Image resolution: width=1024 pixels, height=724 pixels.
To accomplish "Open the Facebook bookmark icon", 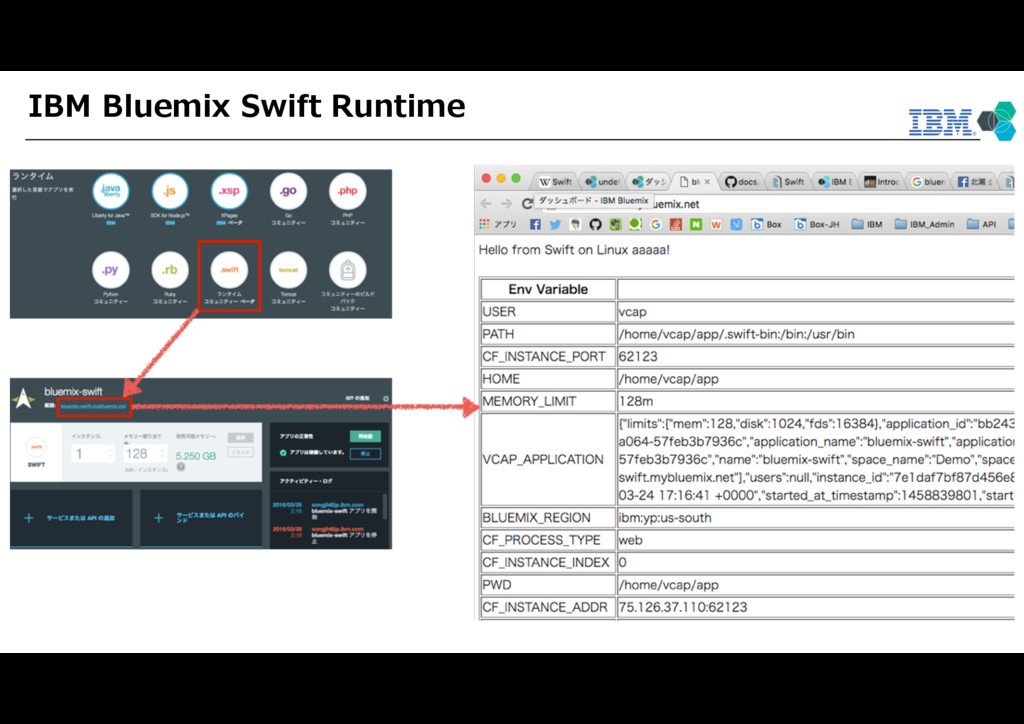I will coord(535,225).
